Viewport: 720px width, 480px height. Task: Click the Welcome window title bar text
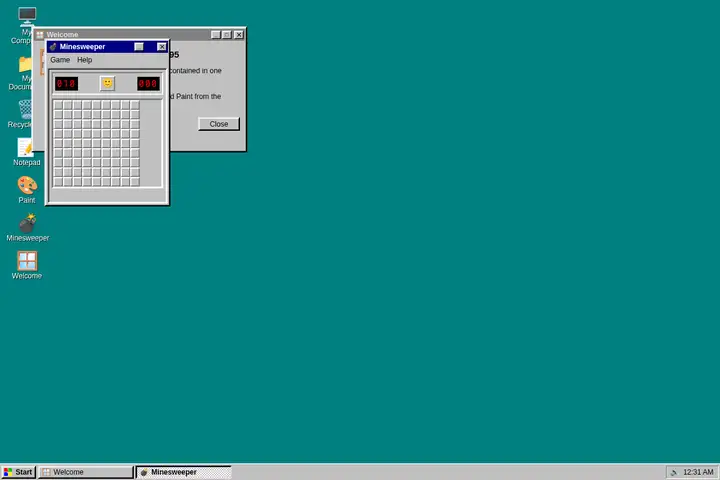[62, 34]
